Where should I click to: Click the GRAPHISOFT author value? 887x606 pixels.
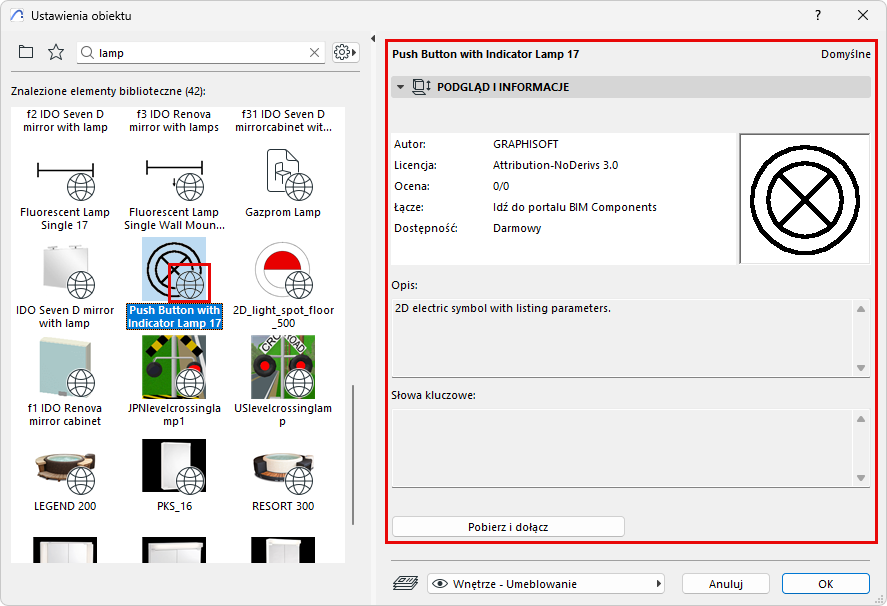(526, 144)
